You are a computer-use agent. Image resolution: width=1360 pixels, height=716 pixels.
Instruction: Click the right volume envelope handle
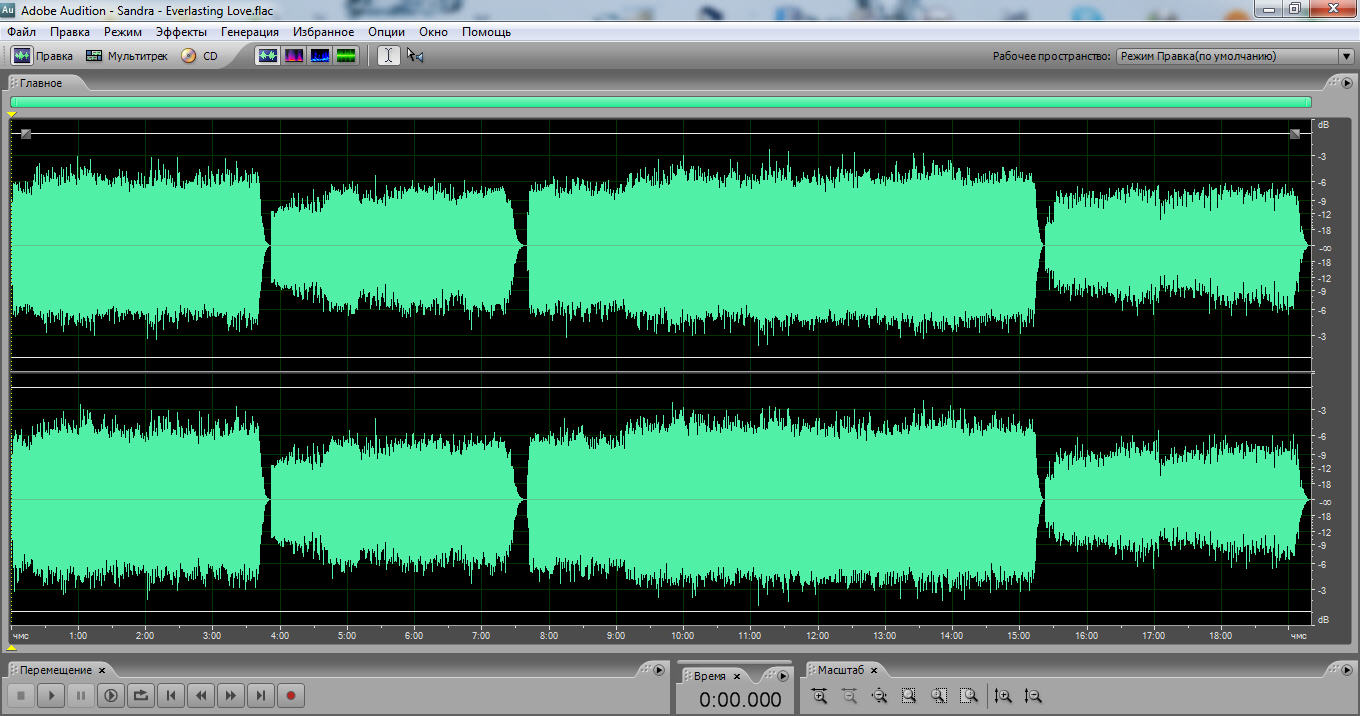point(1295,134)
